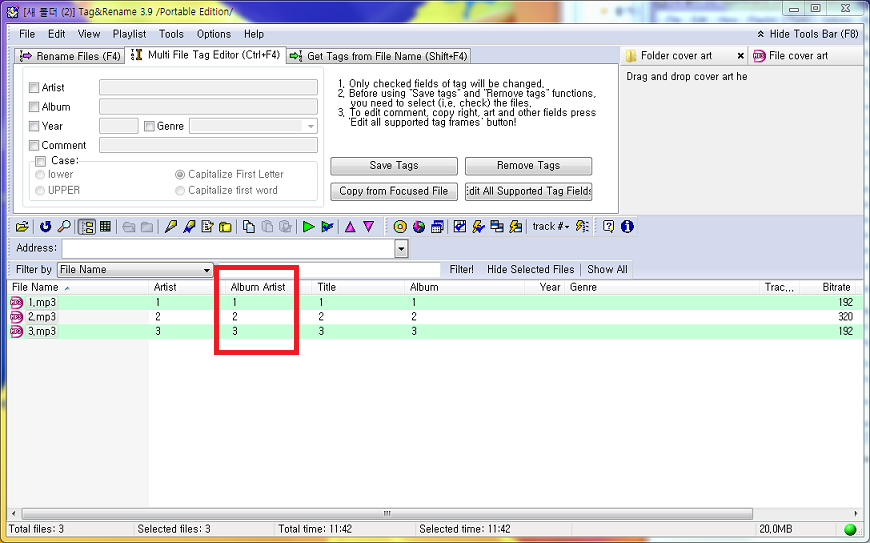Click the green play icon with blue checkmark

point(327,226)
